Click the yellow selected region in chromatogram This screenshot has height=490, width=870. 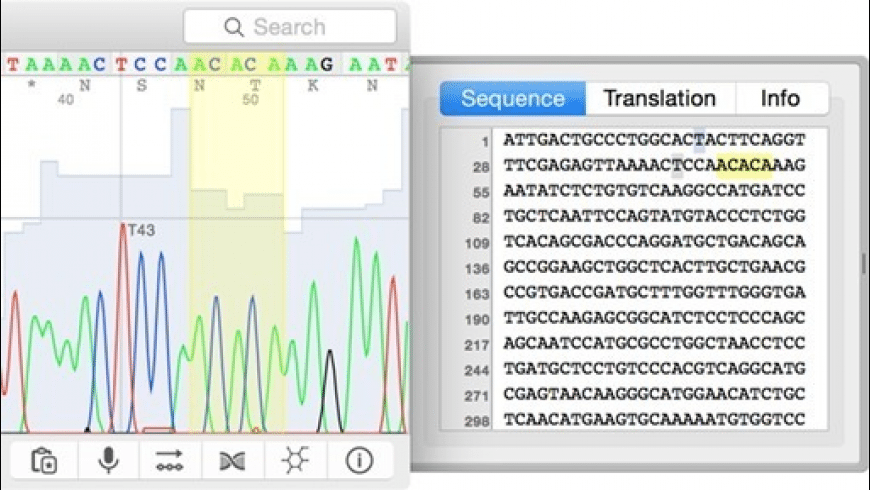pyautogui.click(x=237, y=300)
